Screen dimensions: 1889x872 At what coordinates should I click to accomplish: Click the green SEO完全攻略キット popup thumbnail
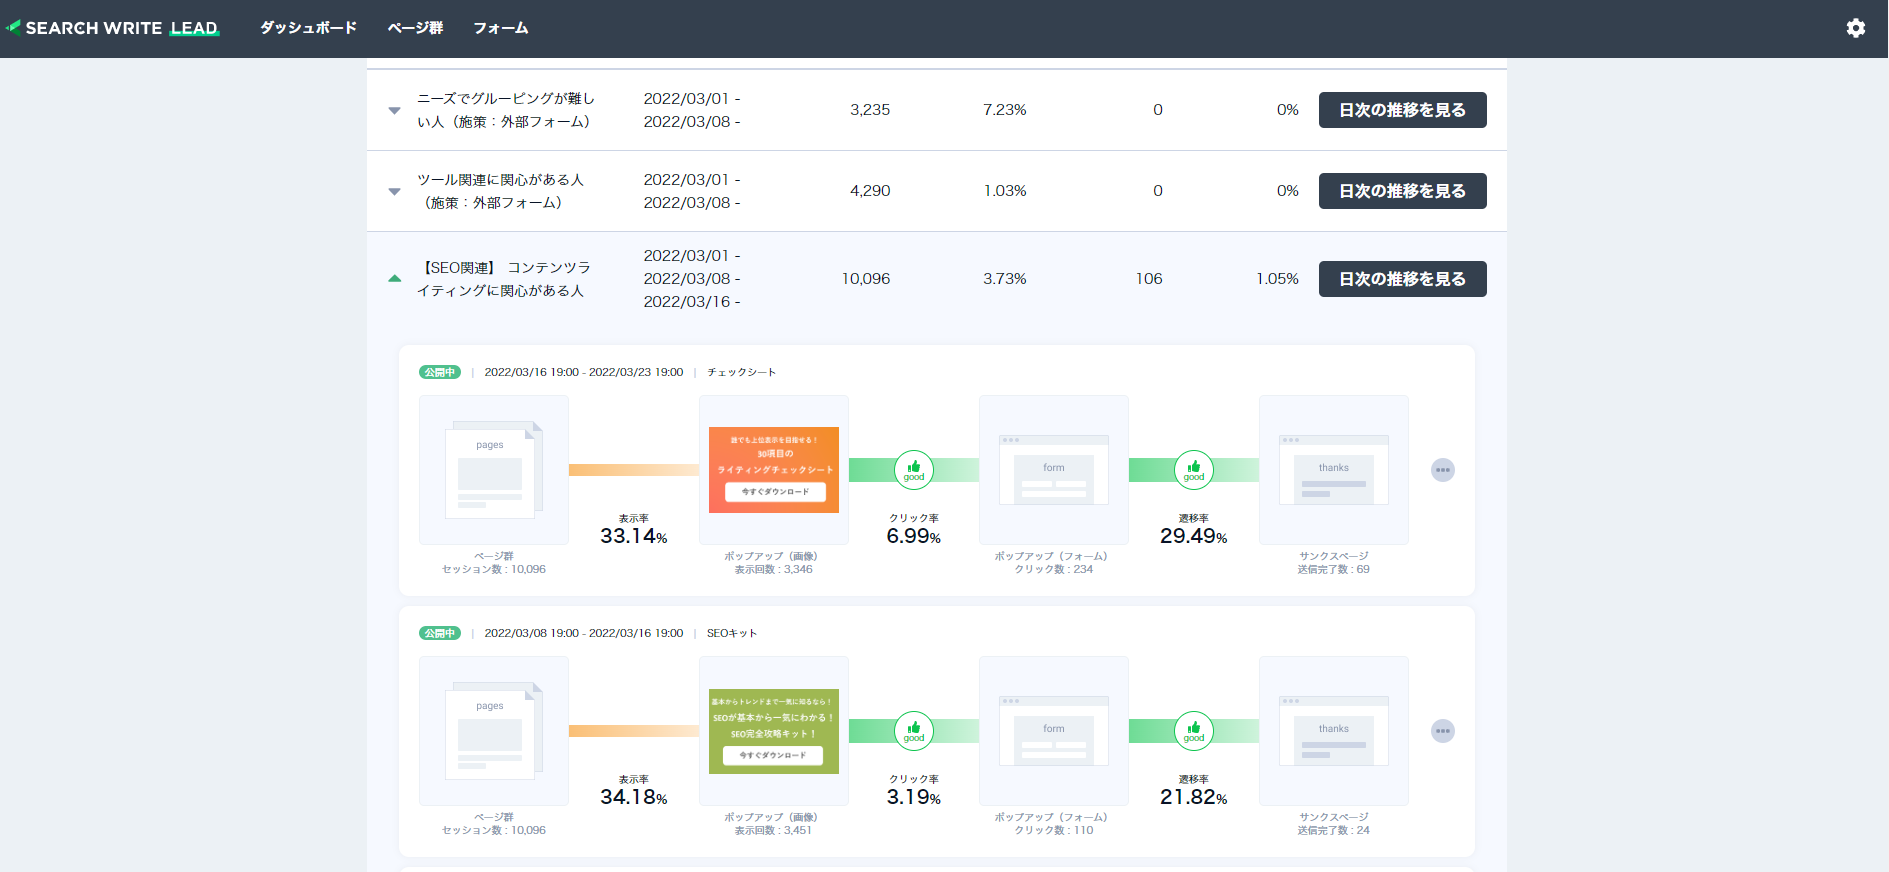click(x=774, y=731)
